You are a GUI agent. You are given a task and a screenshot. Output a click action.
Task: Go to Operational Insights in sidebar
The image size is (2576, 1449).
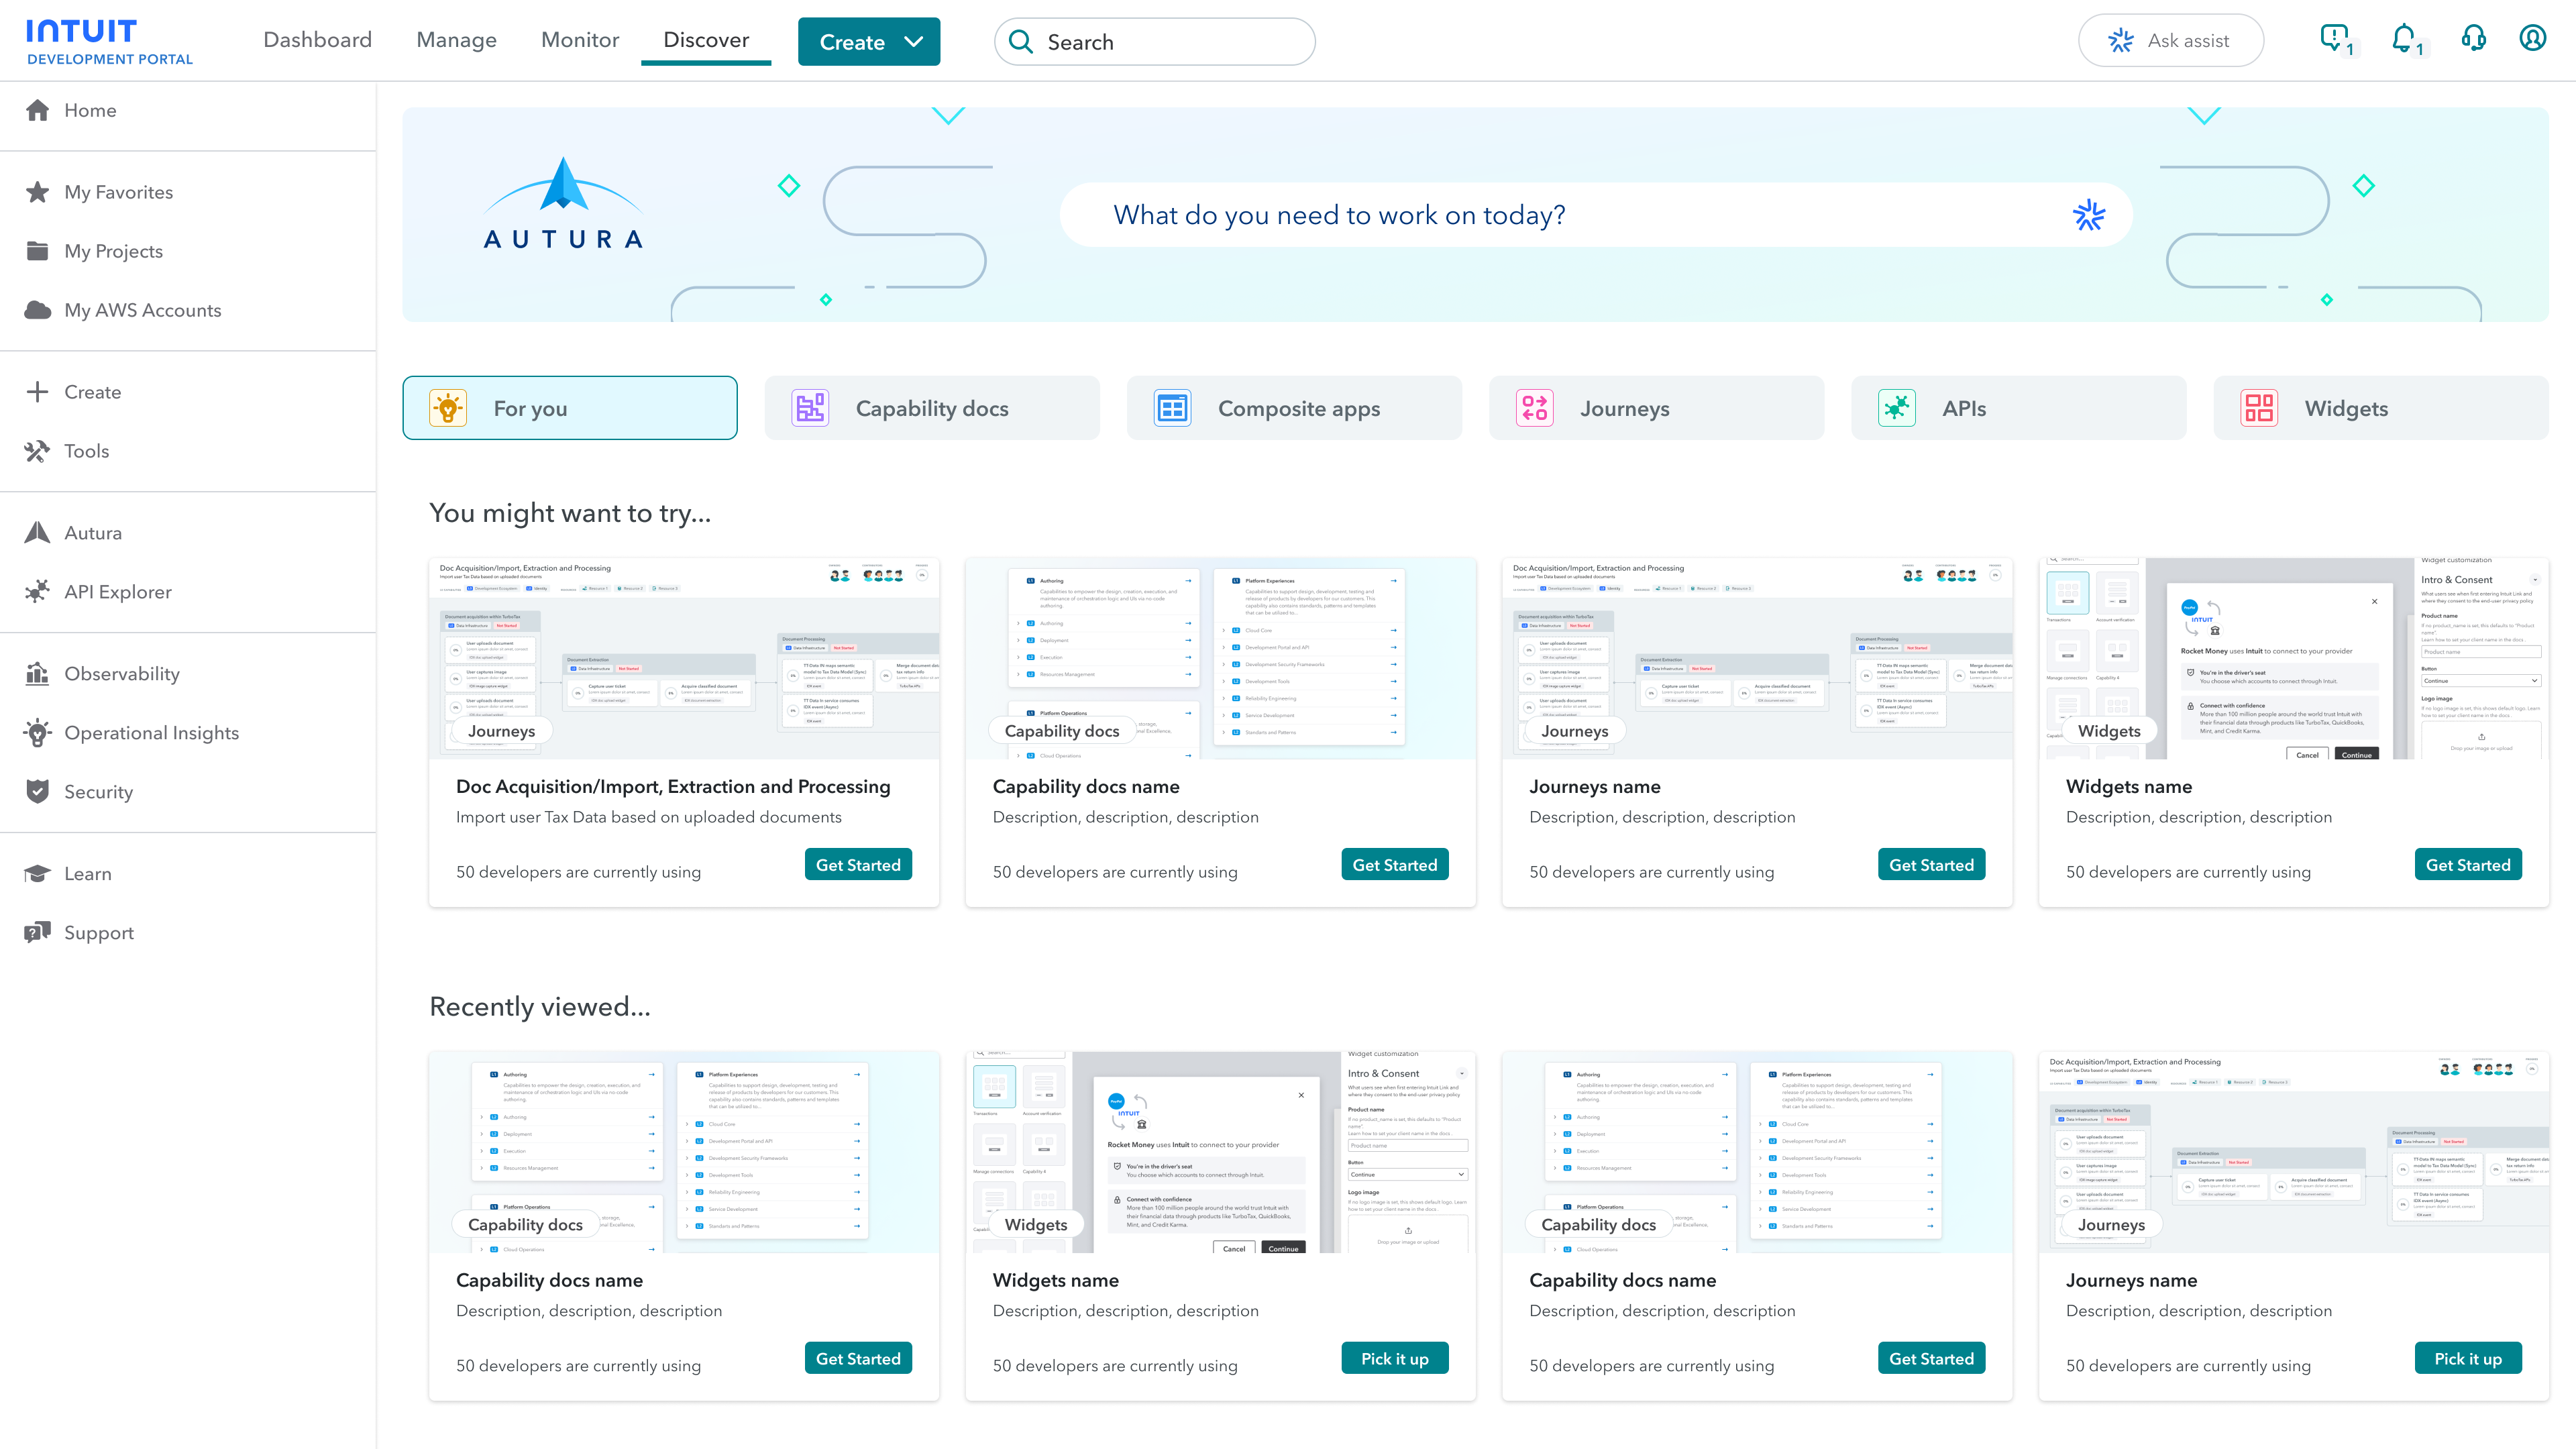[x=151, y=733]
